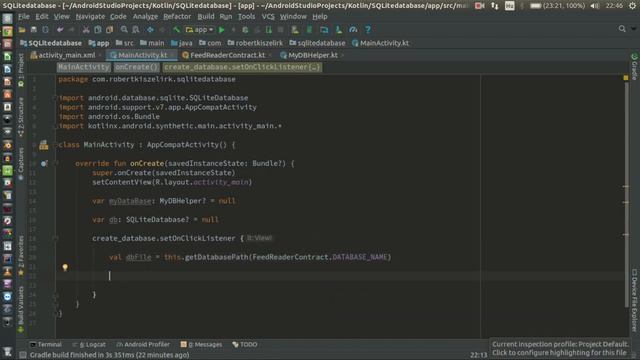Click the yellow inspection status indicator square

626,78
